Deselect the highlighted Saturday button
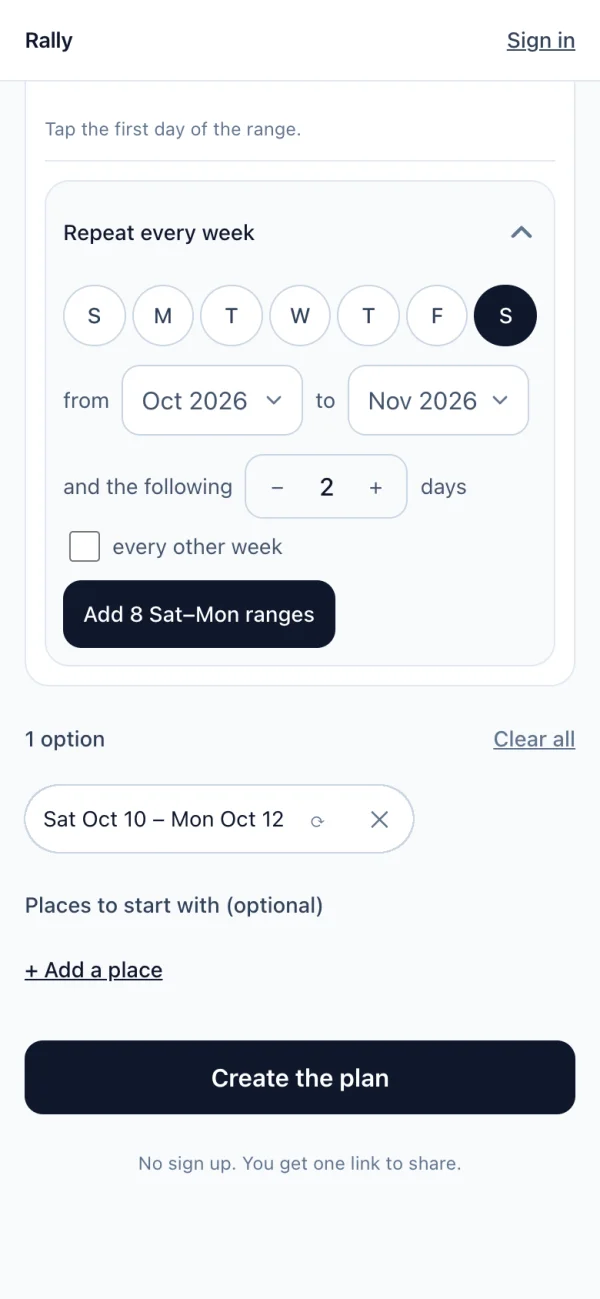 [x=505, y=316]
